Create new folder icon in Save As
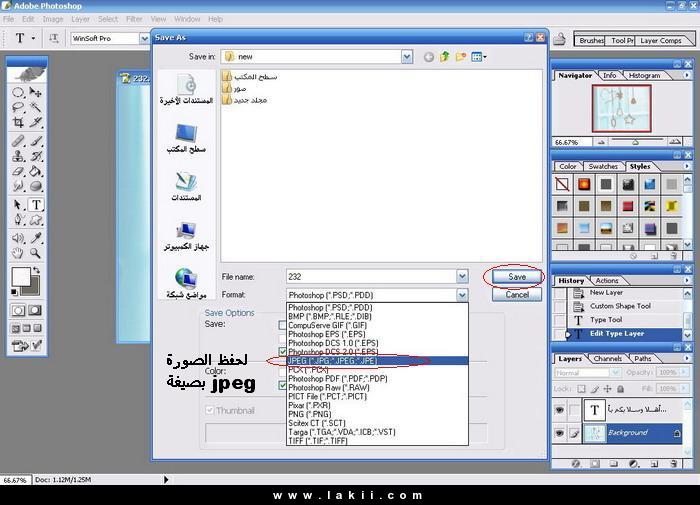700x505 pixels. point(461,57)
